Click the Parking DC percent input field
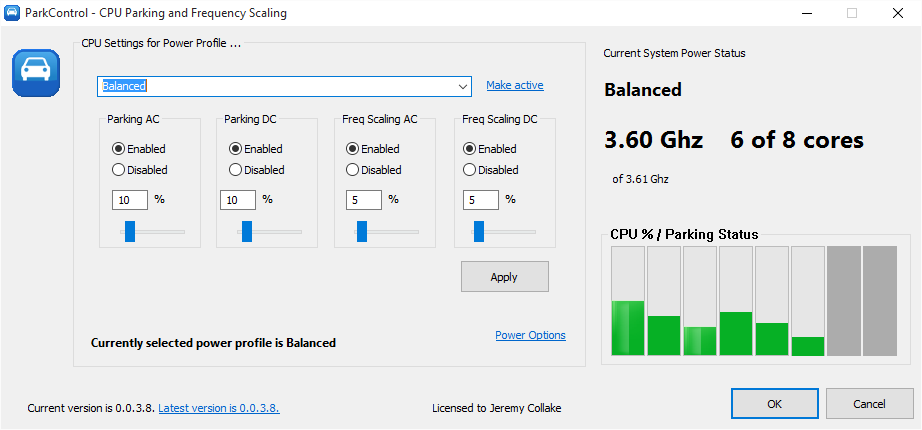 point(238,200)
